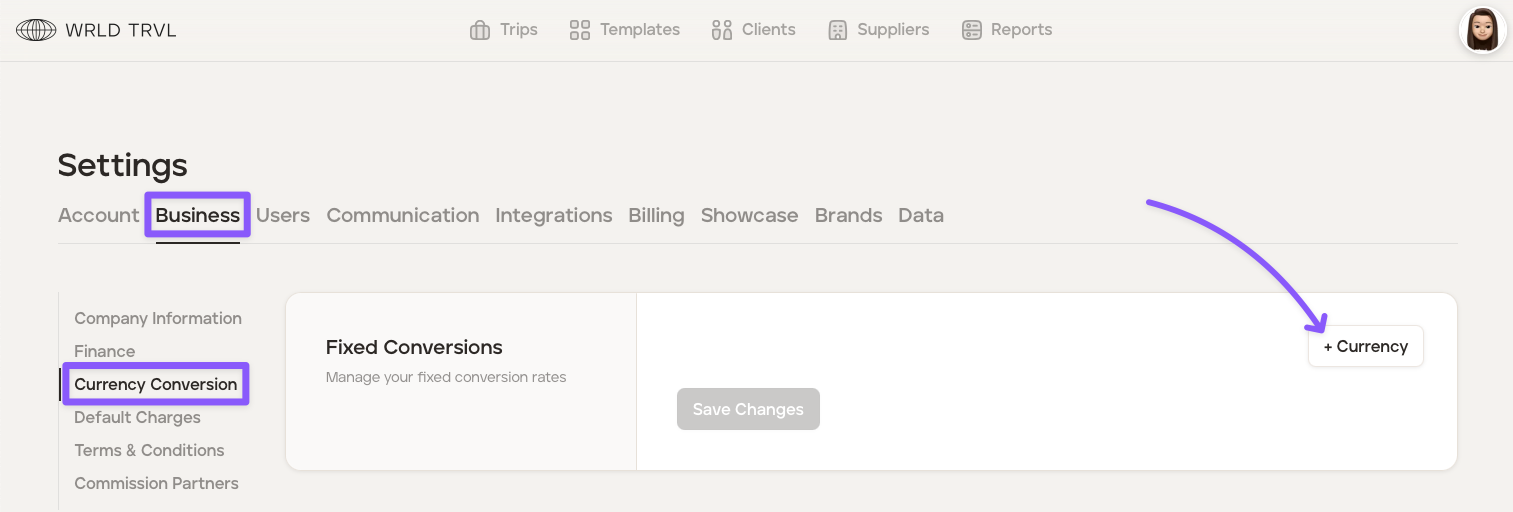Select Default Charges in the sidebar
This screenshot has height=512, width=1513.
137,417
